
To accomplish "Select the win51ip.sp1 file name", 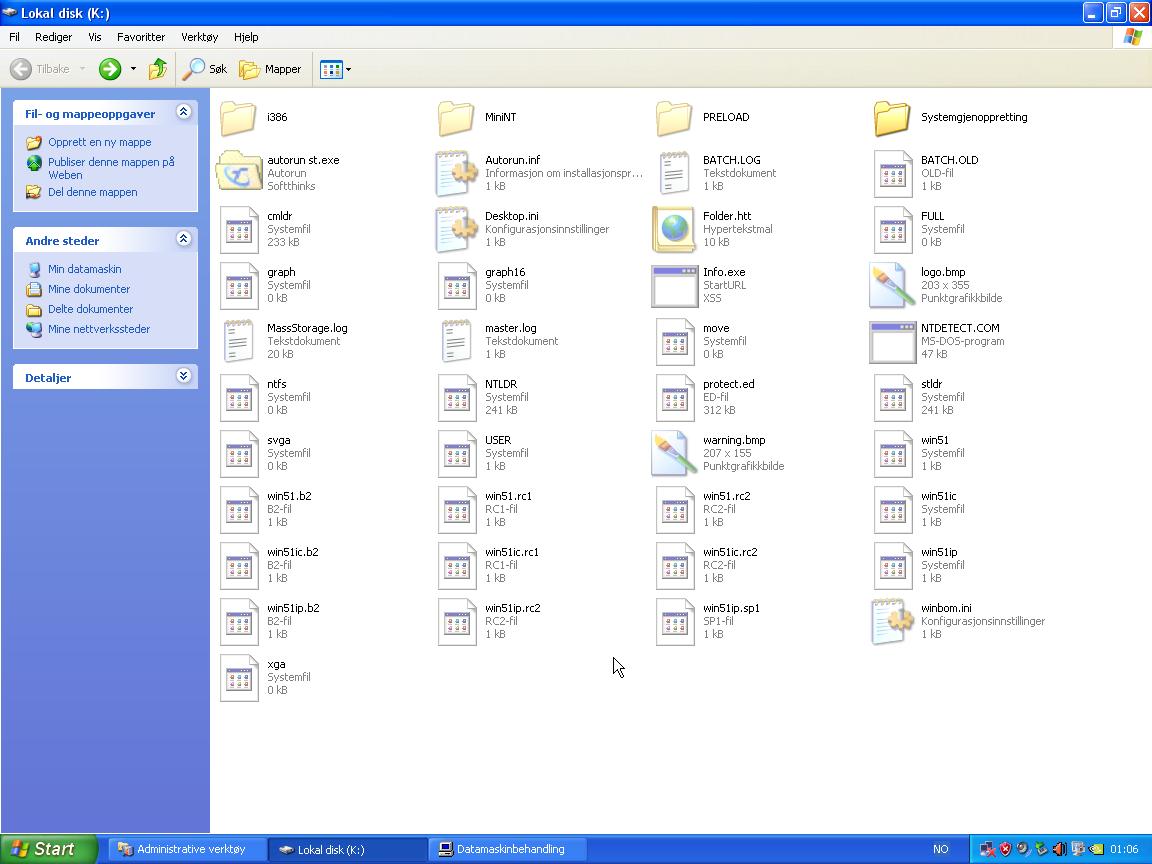I will click(731, 608).
